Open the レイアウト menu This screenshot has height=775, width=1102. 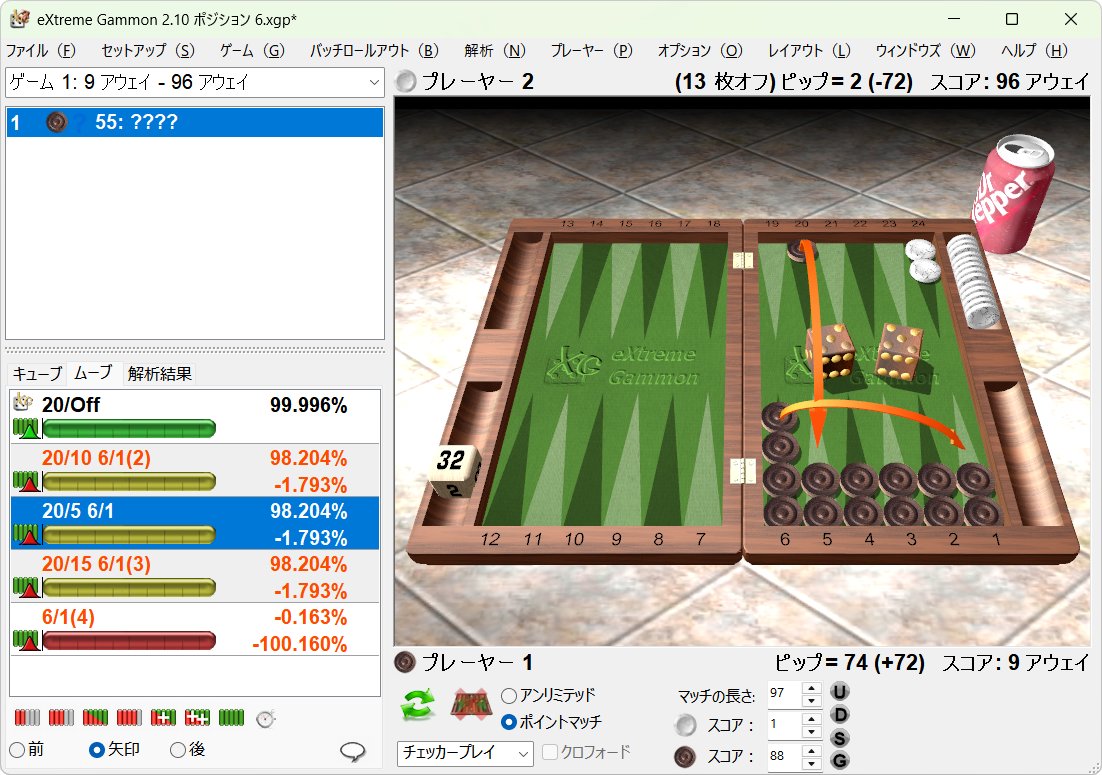809,51
